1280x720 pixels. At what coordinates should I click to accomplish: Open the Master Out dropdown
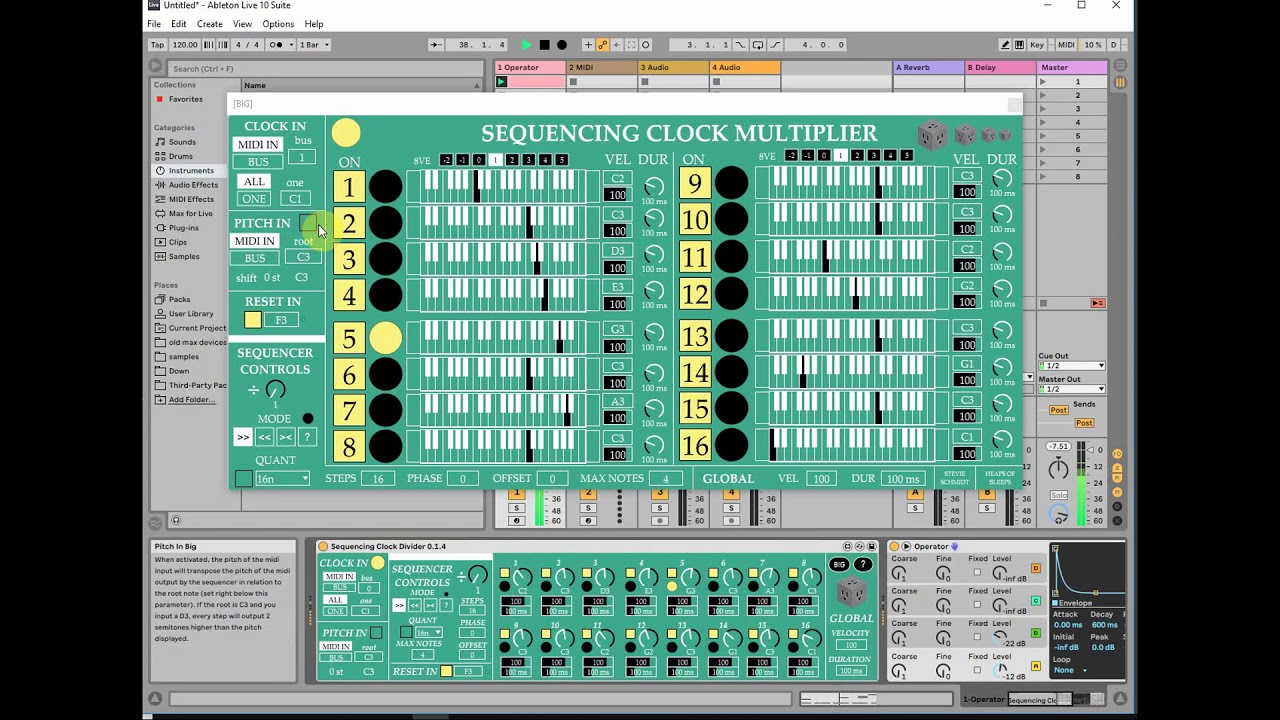pos(1071,389)
